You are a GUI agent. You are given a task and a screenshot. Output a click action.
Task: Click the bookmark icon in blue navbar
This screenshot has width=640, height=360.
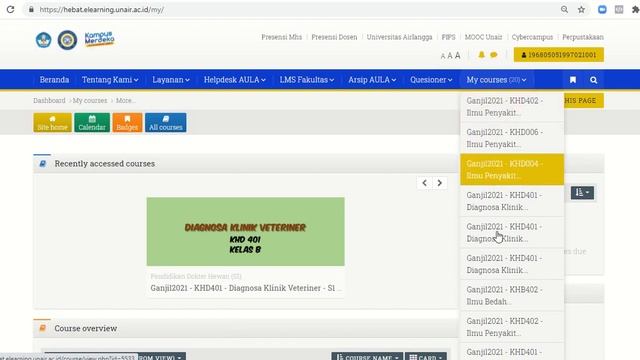tap(573, 80)
